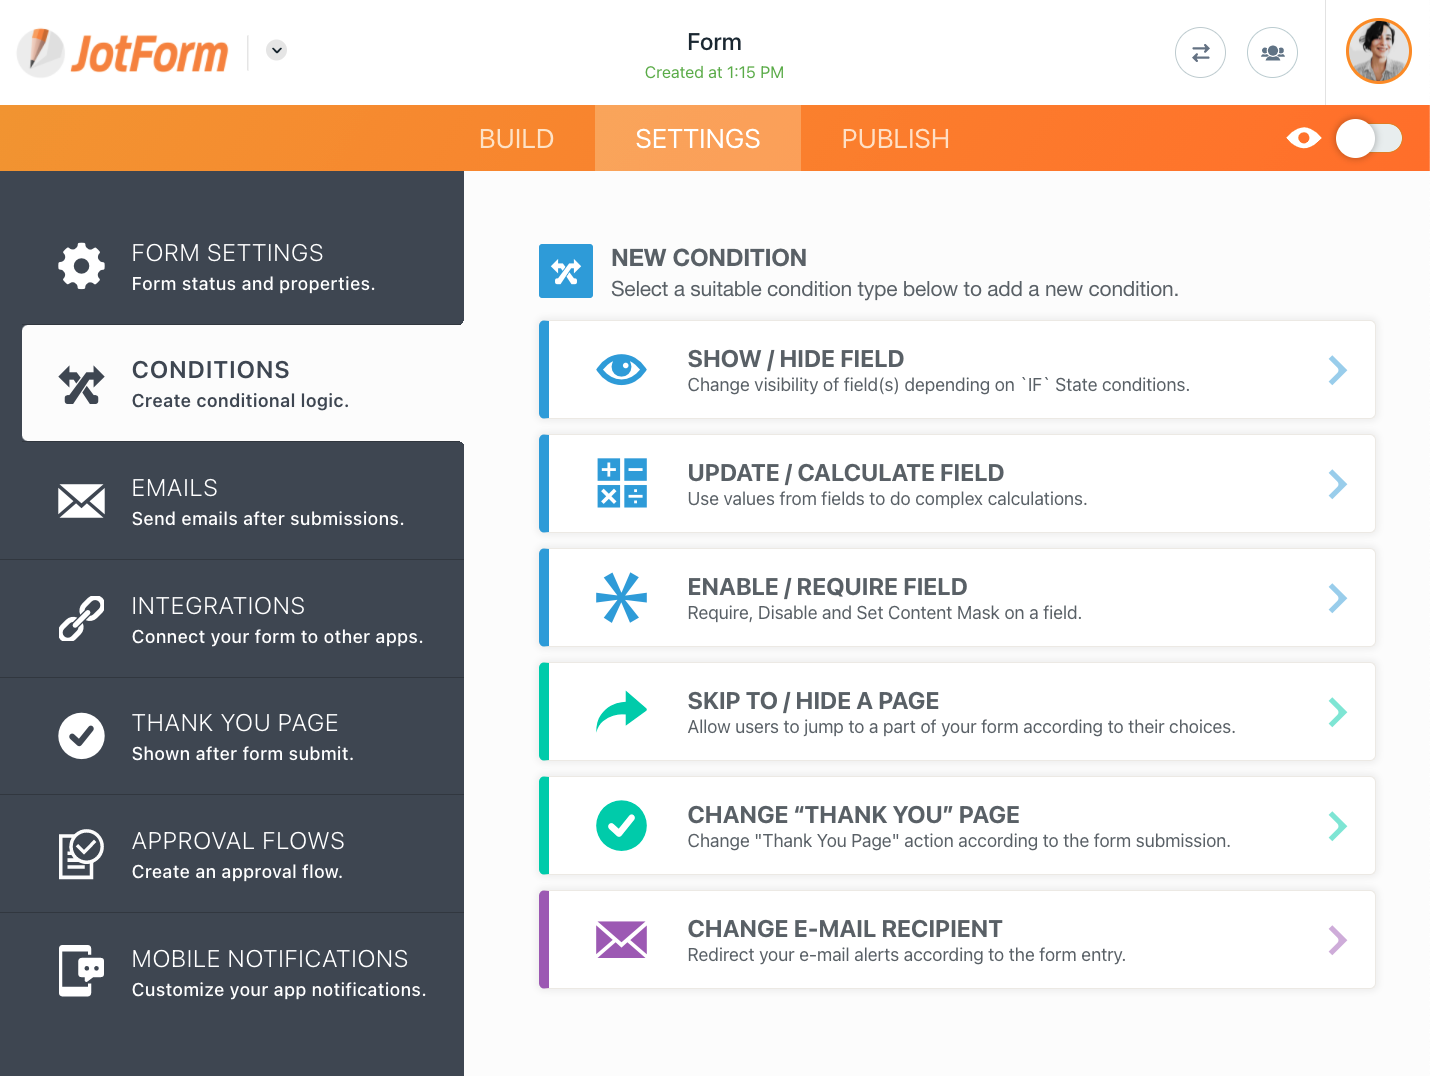This screenshot has width=1430, height=1076.
Task: Expand the Enable / Require Field chevron
Action: (1337, 598)
